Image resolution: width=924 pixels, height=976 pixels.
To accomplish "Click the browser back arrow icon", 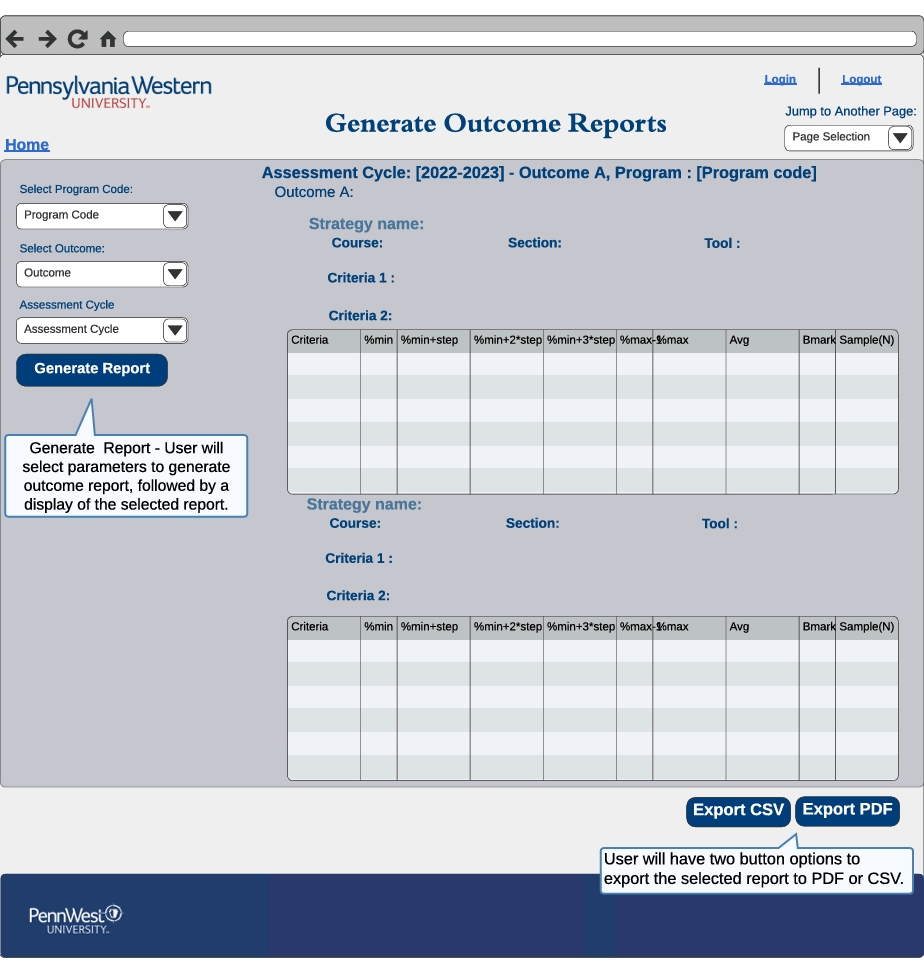I will [x=15, y=38].
